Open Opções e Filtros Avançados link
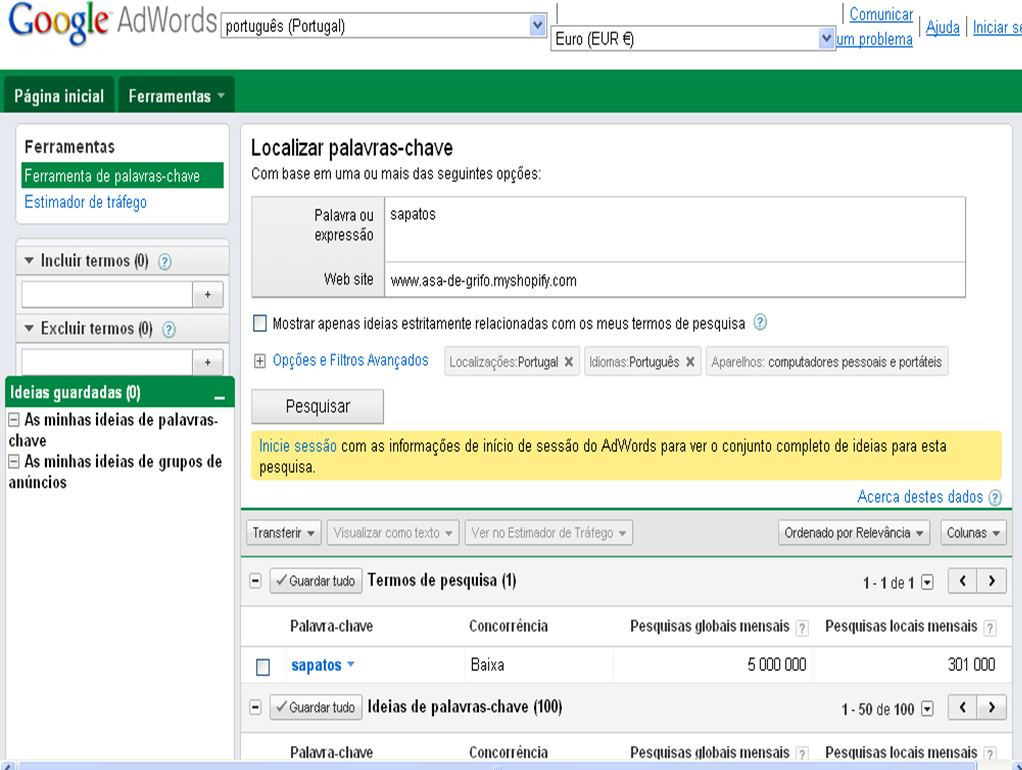This screenshot has width=1022, height=770. [x=351, y=361]
